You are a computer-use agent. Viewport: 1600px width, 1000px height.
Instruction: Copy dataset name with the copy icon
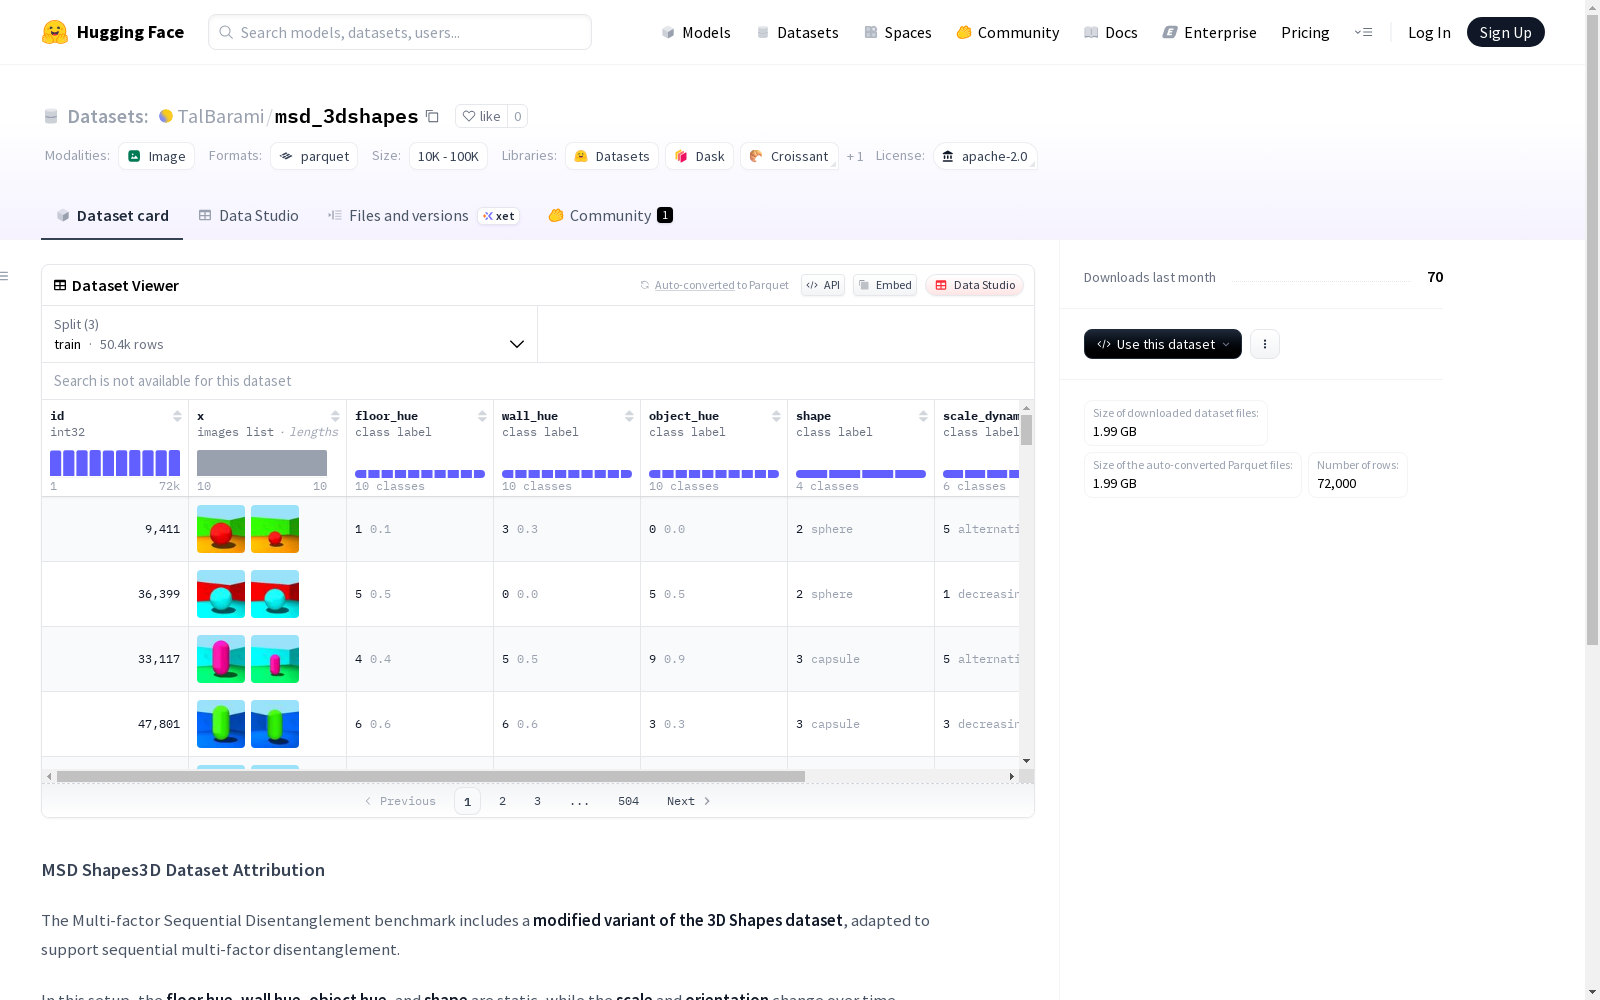(x=432, y=116)
